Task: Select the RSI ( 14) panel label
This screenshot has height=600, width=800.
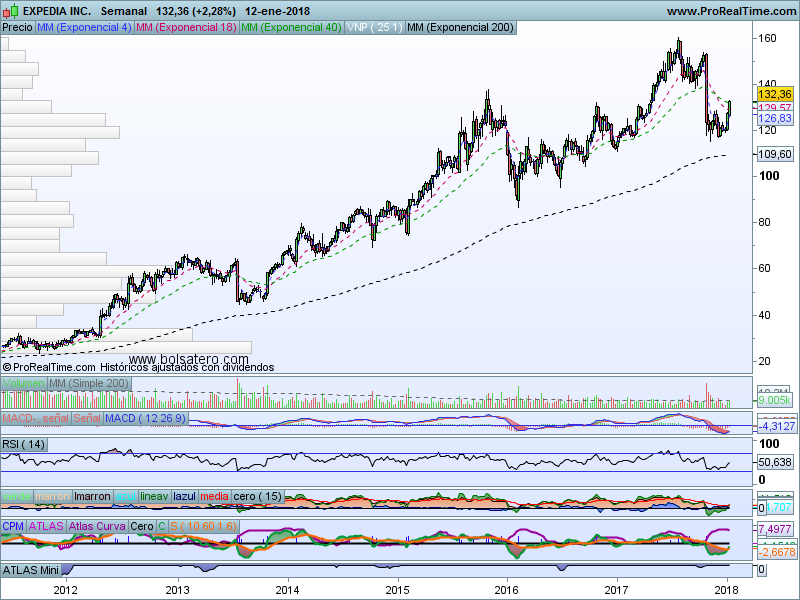Action: click(23, 444)
